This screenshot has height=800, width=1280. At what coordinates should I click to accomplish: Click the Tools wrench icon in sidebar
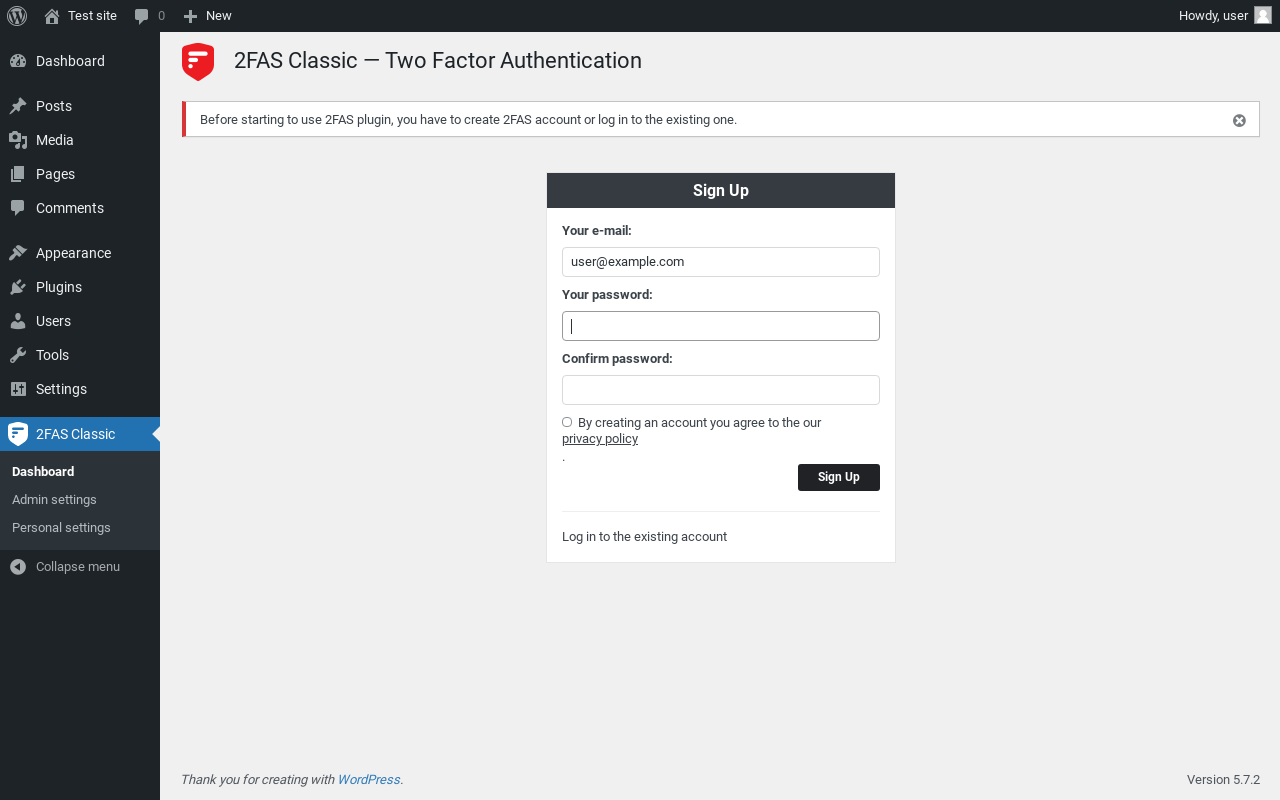pyautogui.click(x=18, y=355)
